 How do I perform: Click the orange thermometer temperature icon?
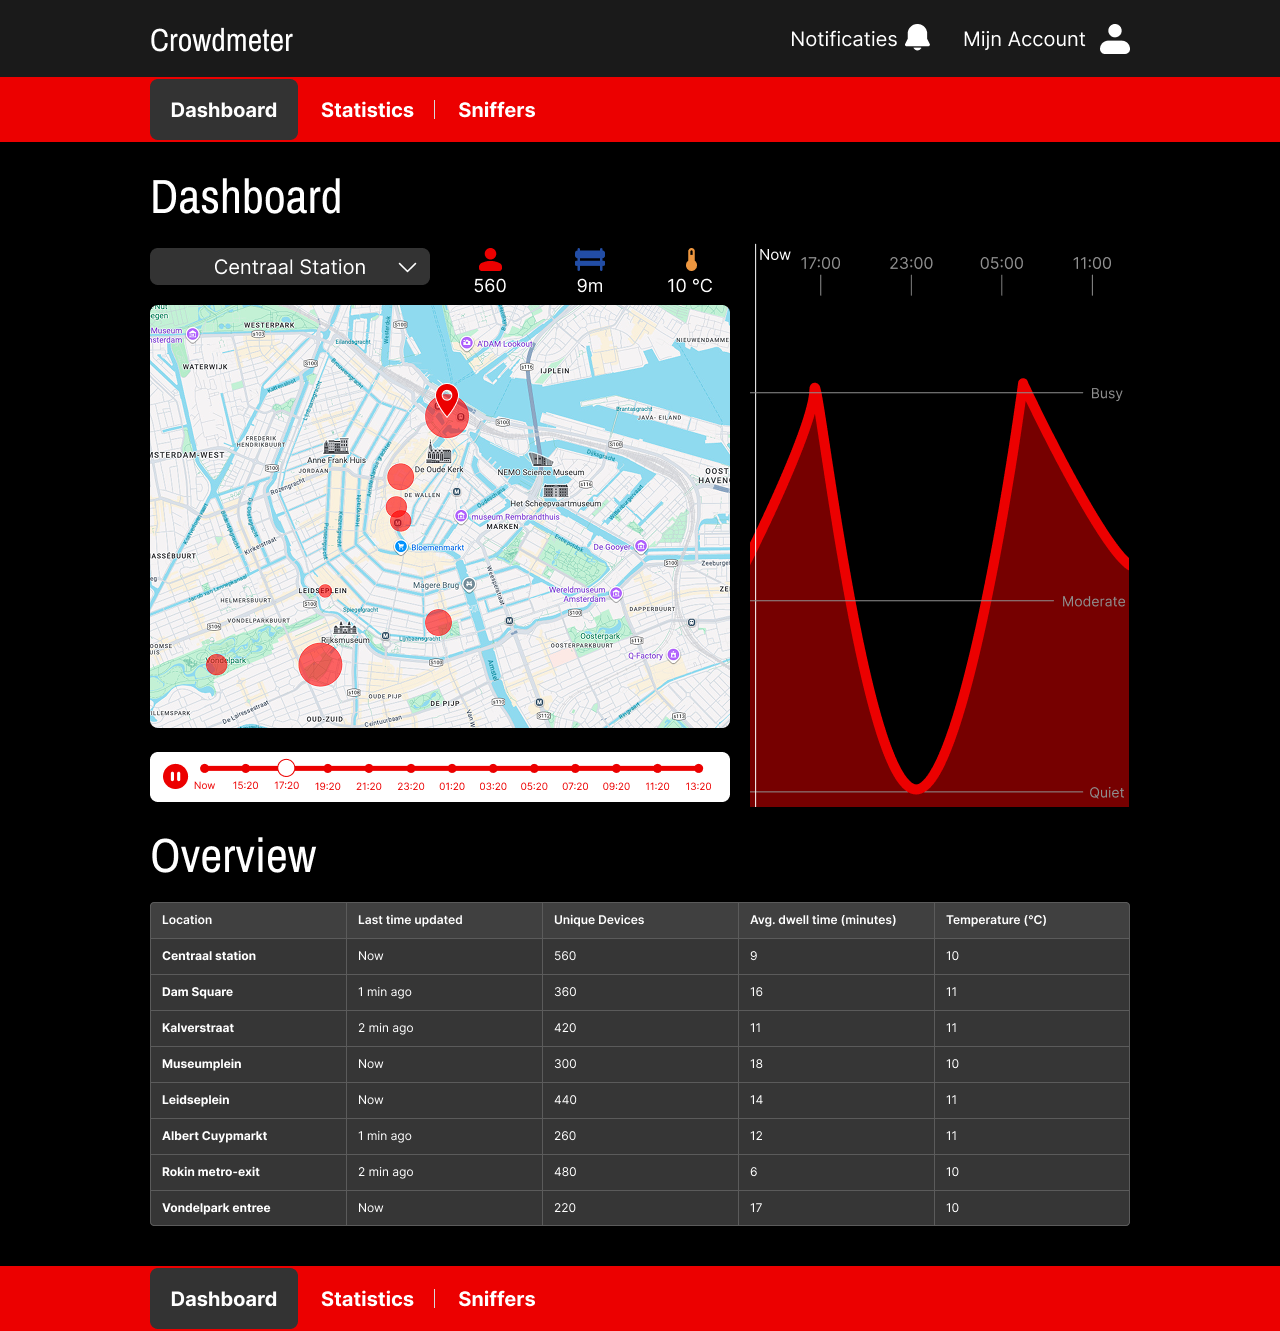tap(691, 260)
